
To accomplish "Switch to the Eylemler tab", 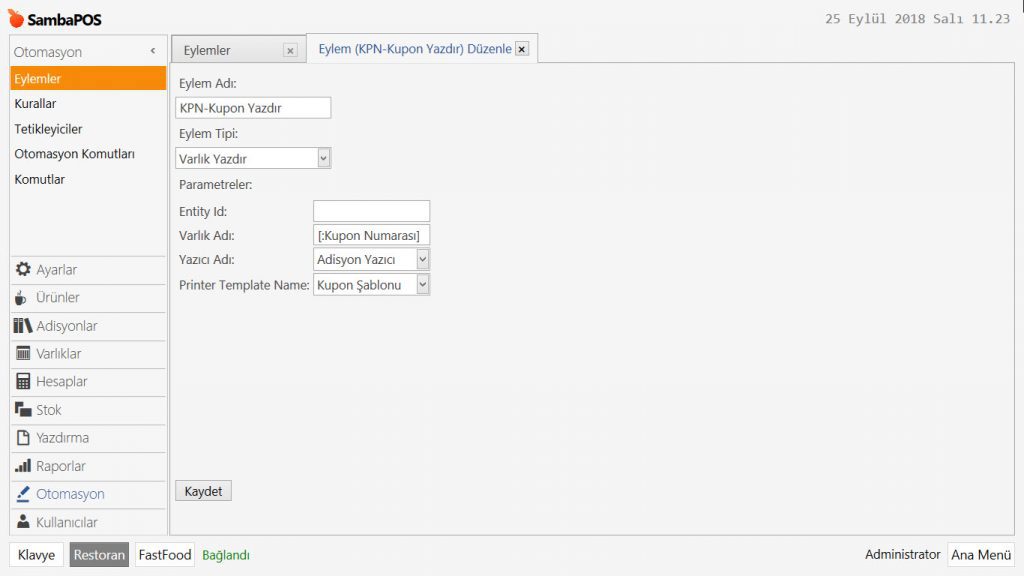I will click(208, 50).
